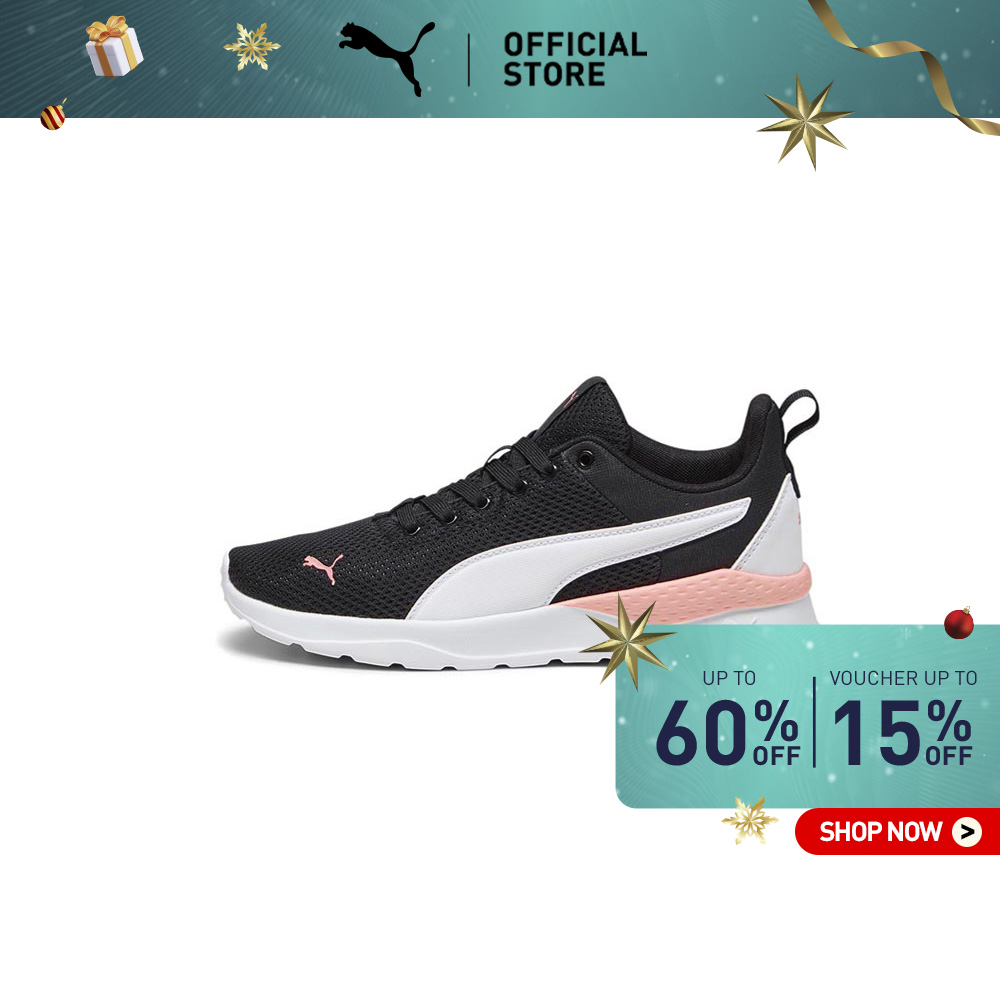1000x1000 pixels.
Task: Click the striped red ornament under banner
Action: coord(54,115)
